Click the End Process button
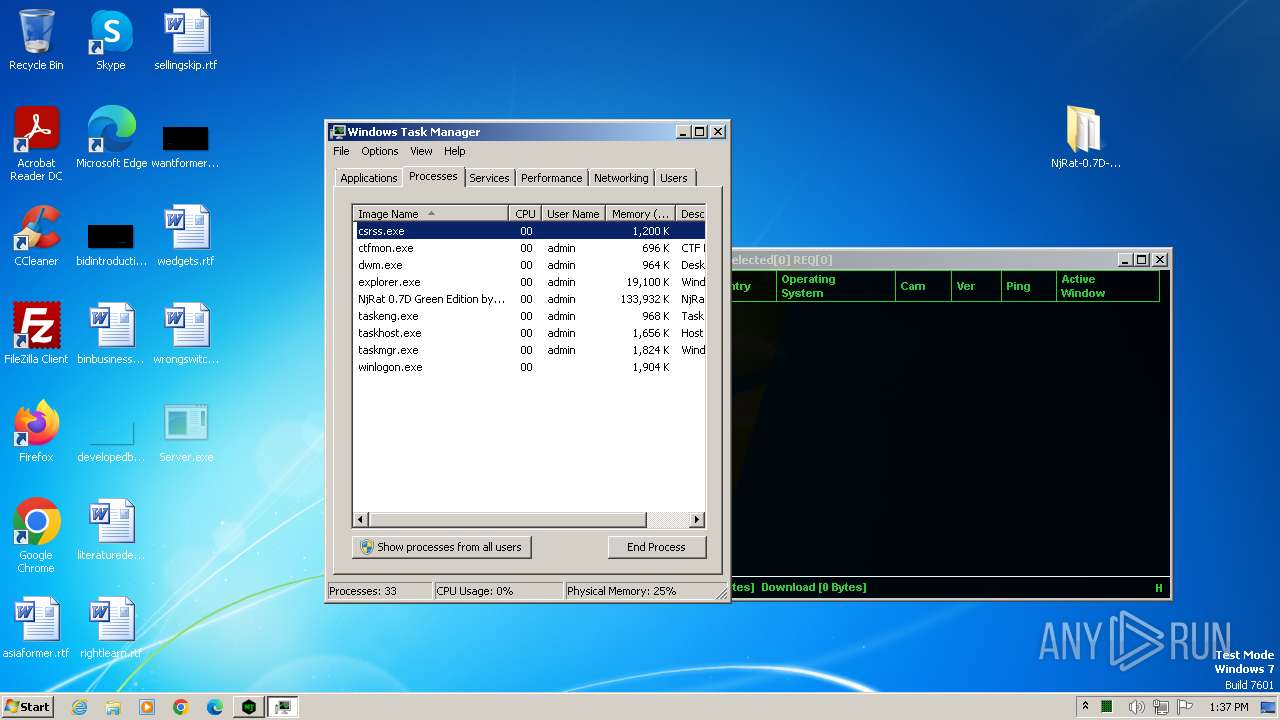This screenshot has height=720, width=1280. pyautogui.click(x=656, y=547)
